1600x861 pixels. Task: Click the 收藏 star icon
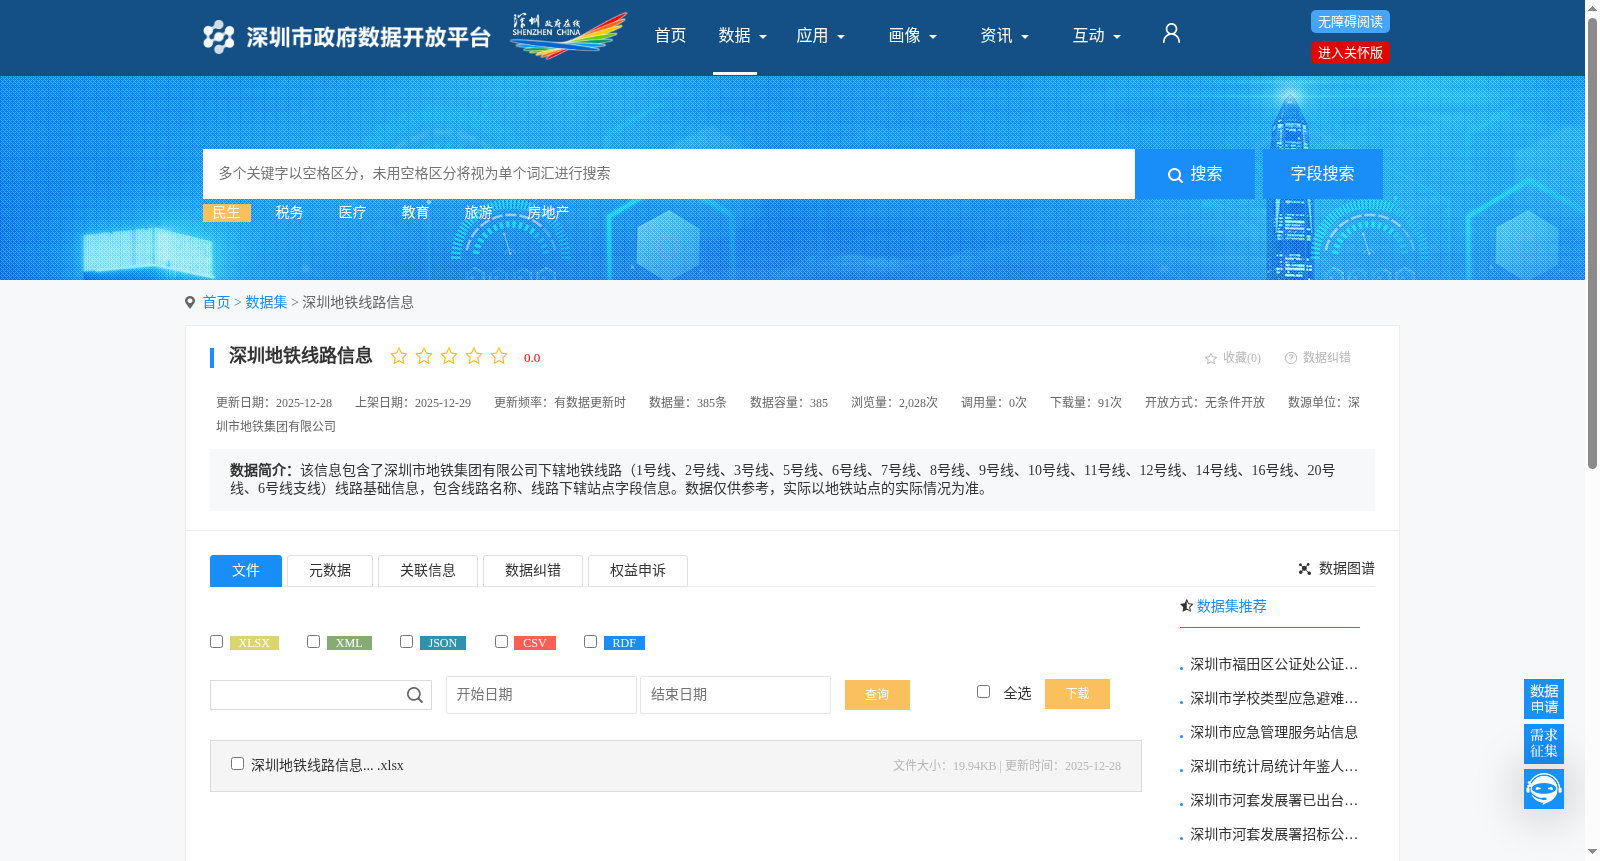click(x=1211, y=358)
